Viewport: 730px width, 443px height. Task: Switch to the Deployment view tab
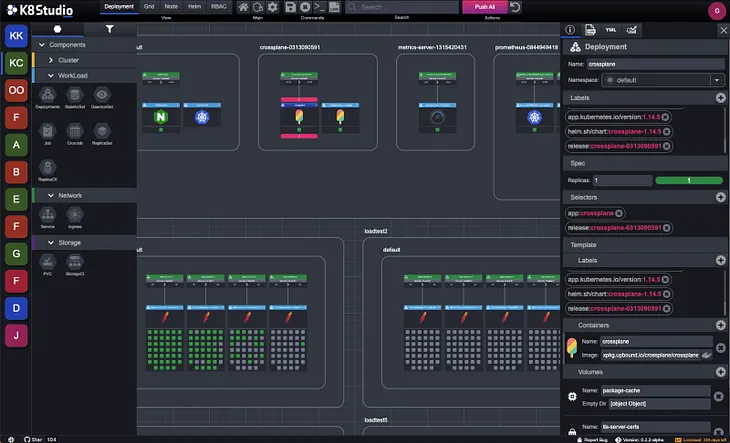click(x=119, y=7)
